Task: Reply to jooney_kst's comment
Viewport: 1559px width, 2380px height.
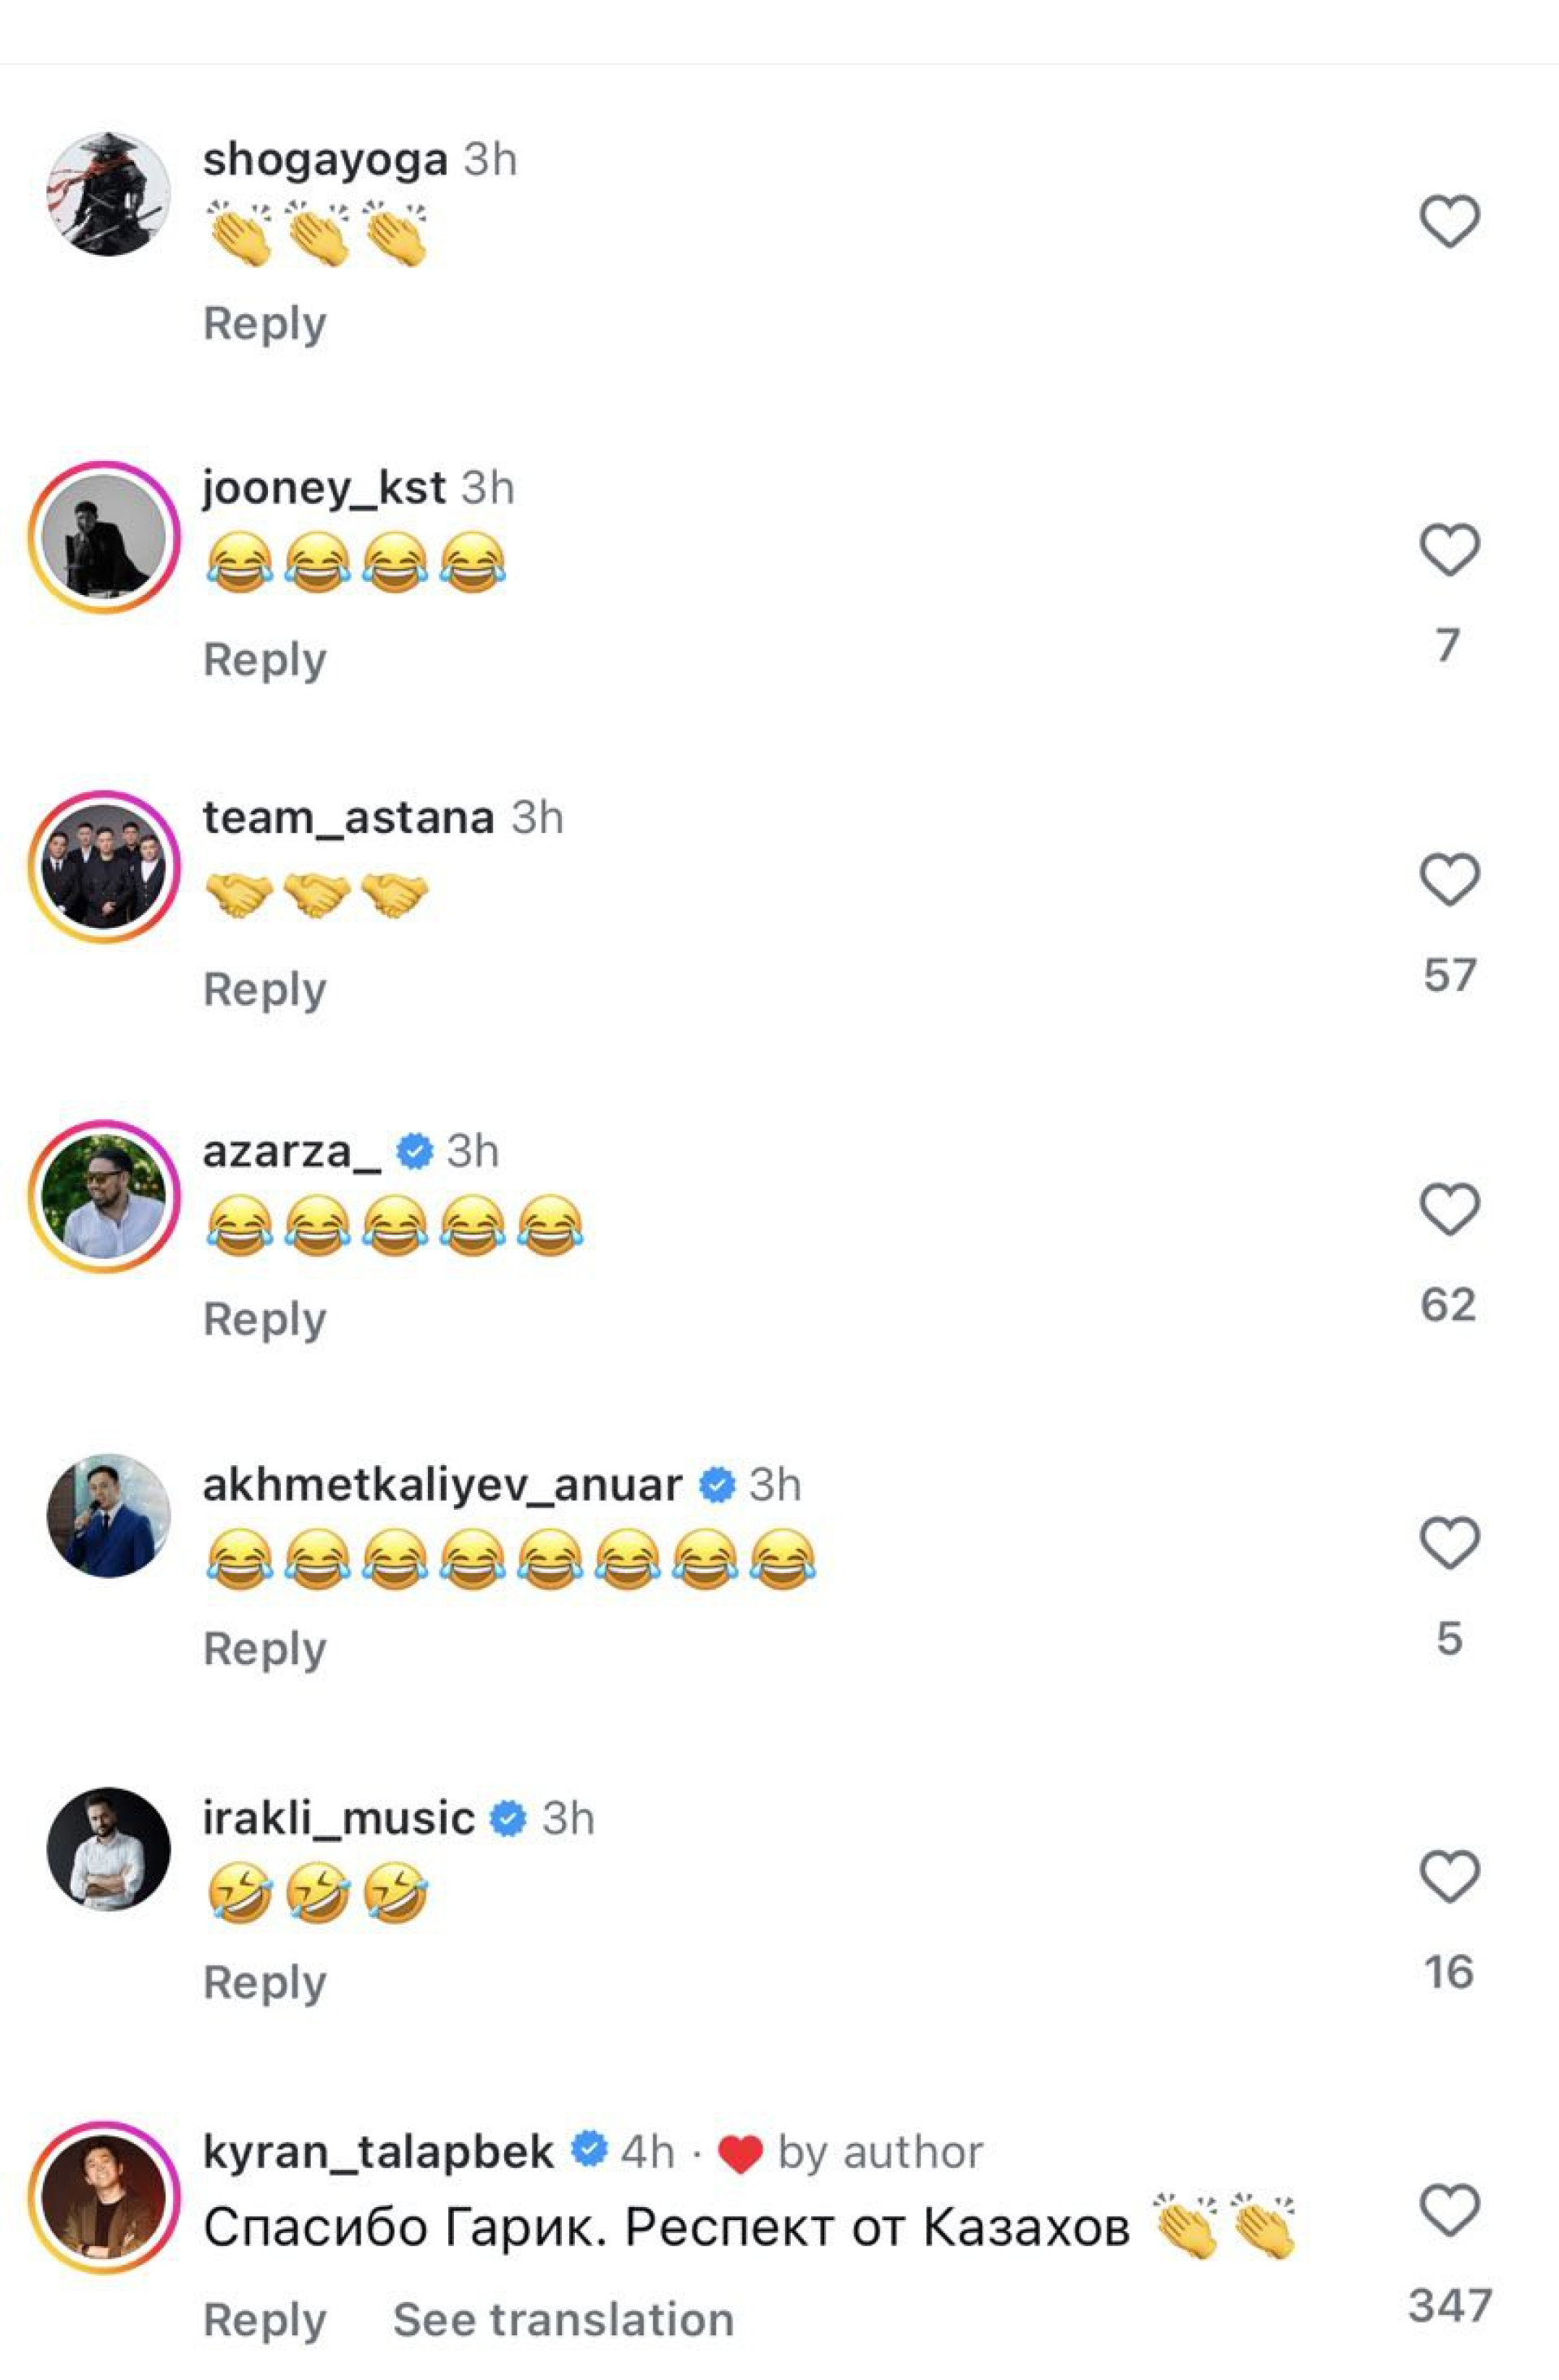Action: click(x=265, y=660)
